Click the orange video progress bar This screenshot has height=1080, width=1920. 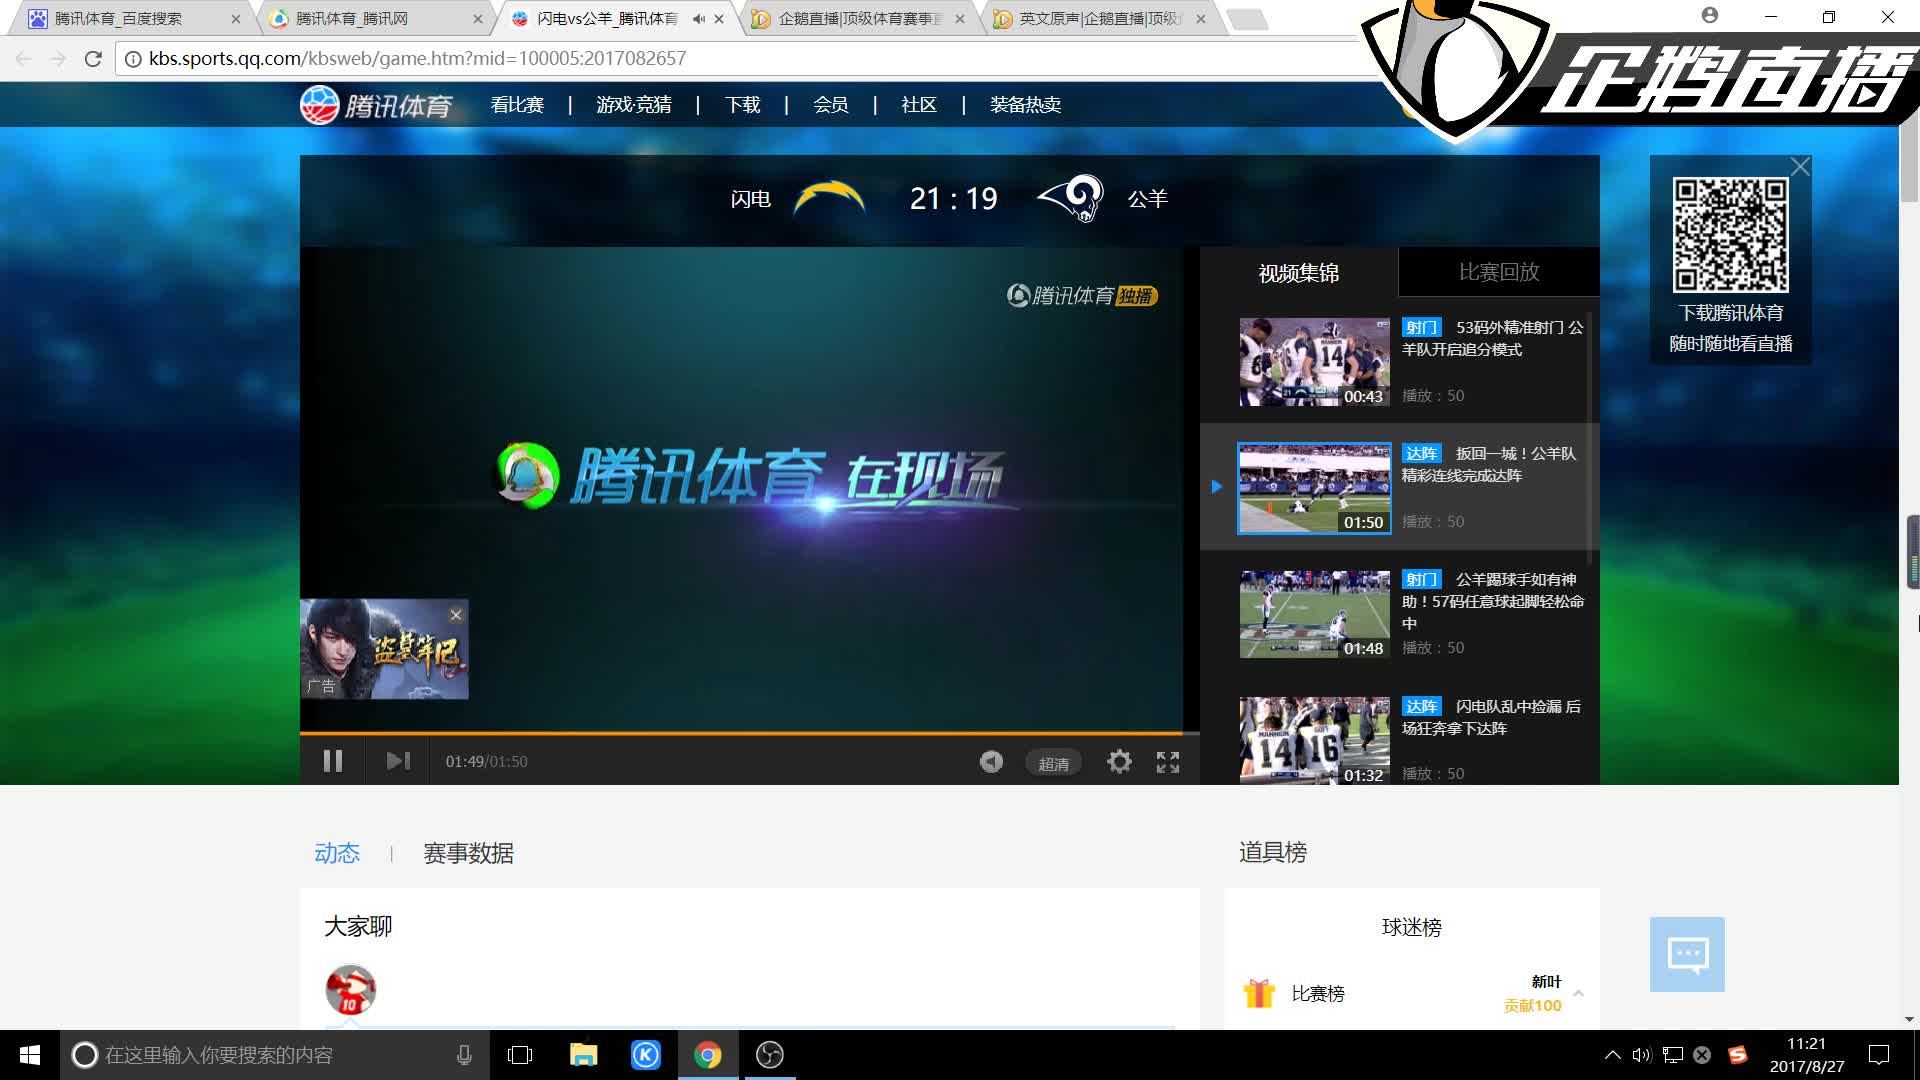741,733
